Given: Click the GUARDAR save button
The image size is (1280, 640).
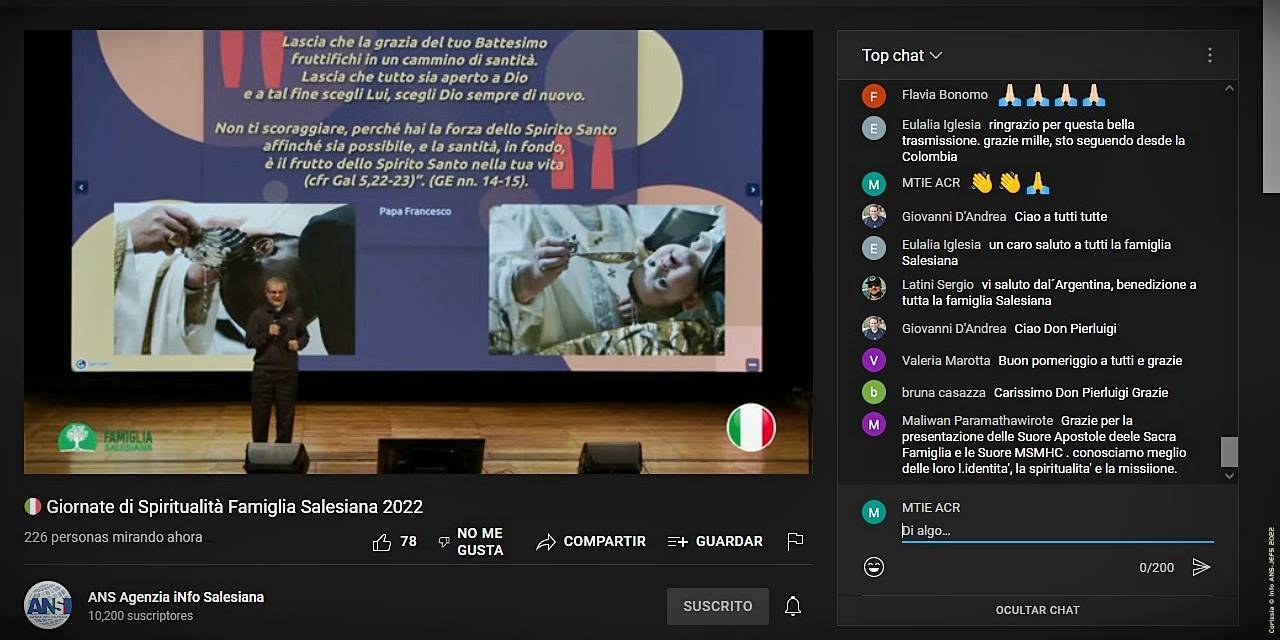Looking at the screenshot, I should point(715,542).
